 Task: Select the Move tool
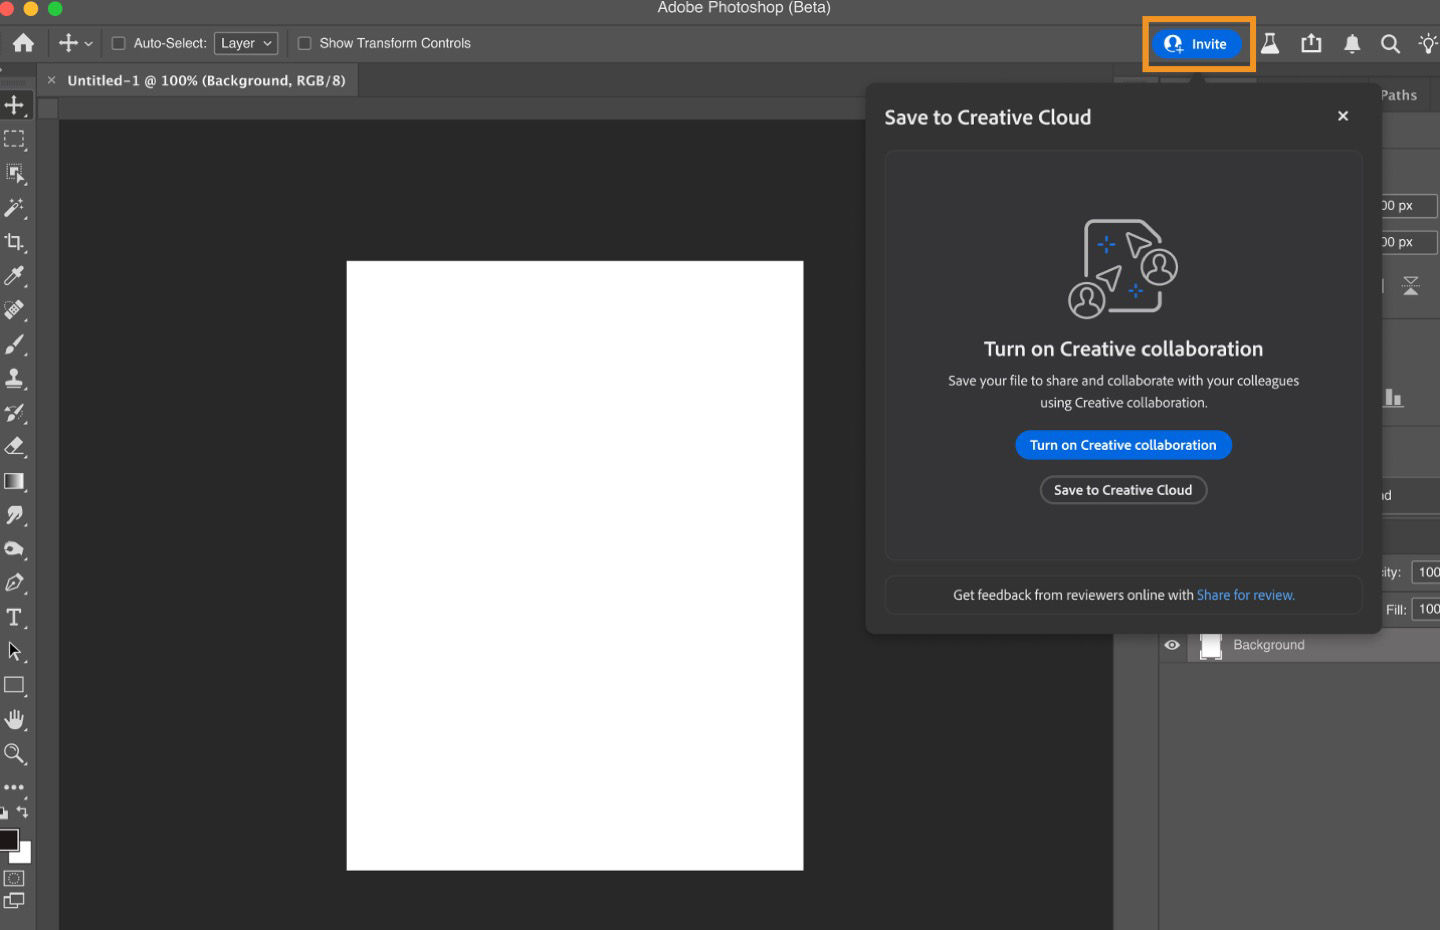(14, 104)
